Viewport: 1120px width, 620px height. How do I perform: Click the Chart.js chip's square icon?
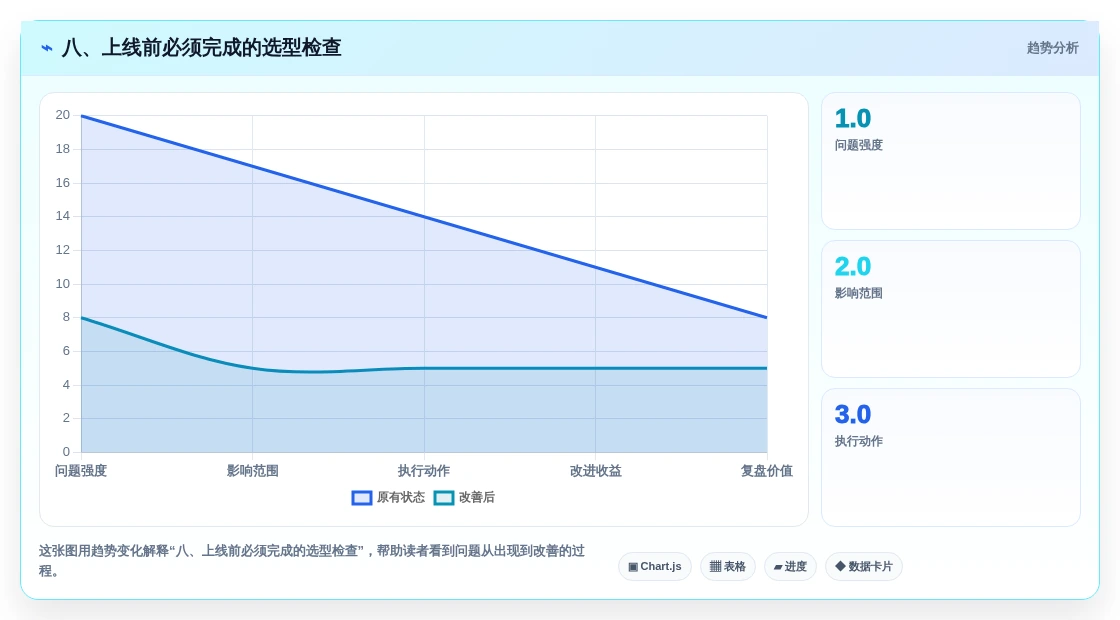click(633, 566)
